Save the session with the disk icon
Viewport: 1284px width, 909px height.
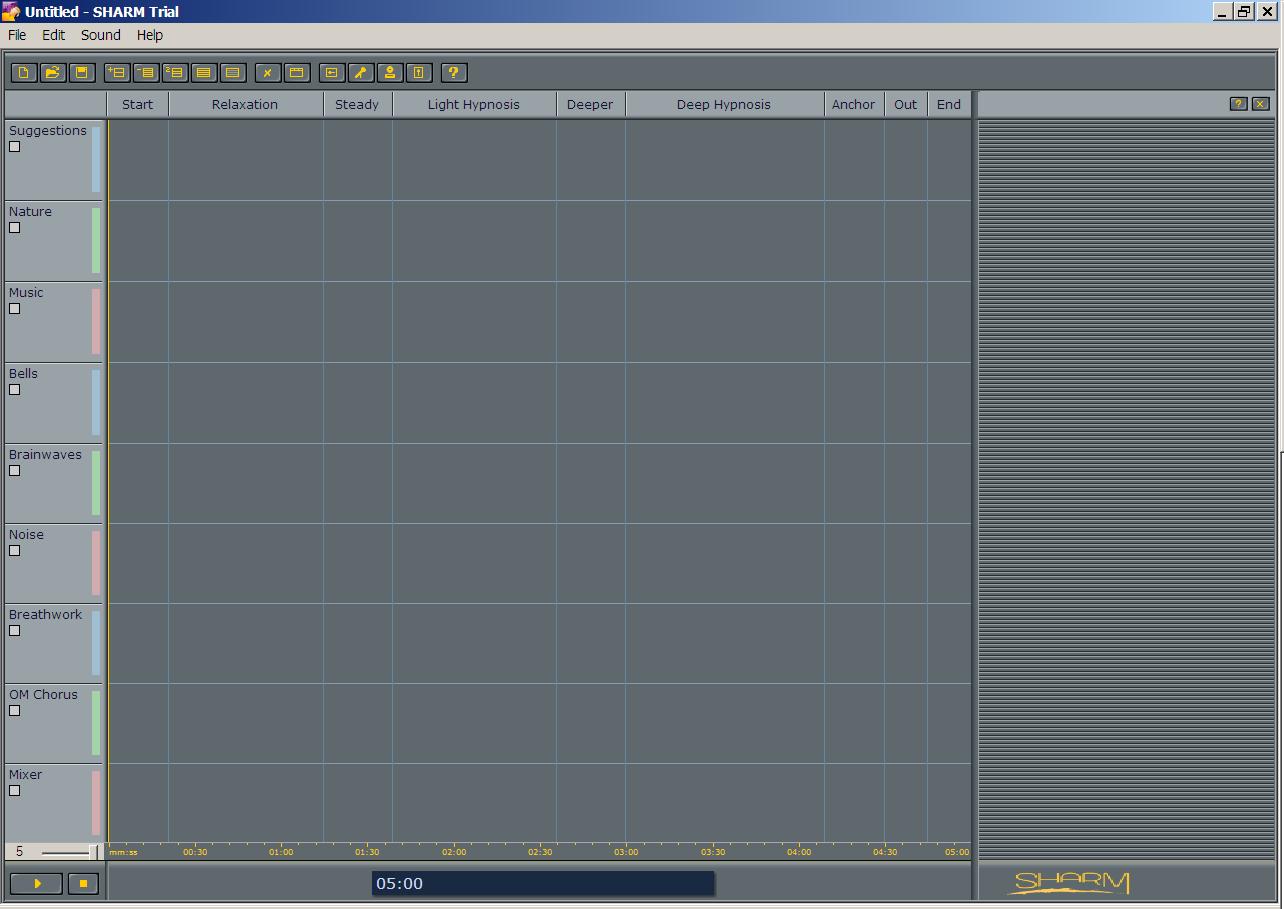(82, 73)
